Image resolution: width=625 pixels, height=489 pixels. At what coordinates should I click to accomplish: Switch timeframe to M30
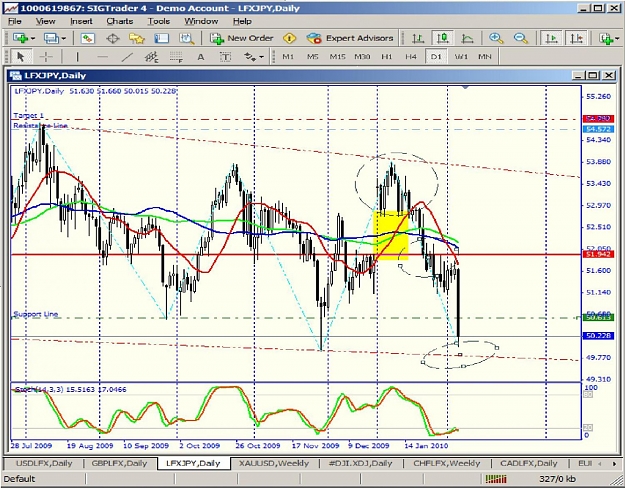pos(362,57)
